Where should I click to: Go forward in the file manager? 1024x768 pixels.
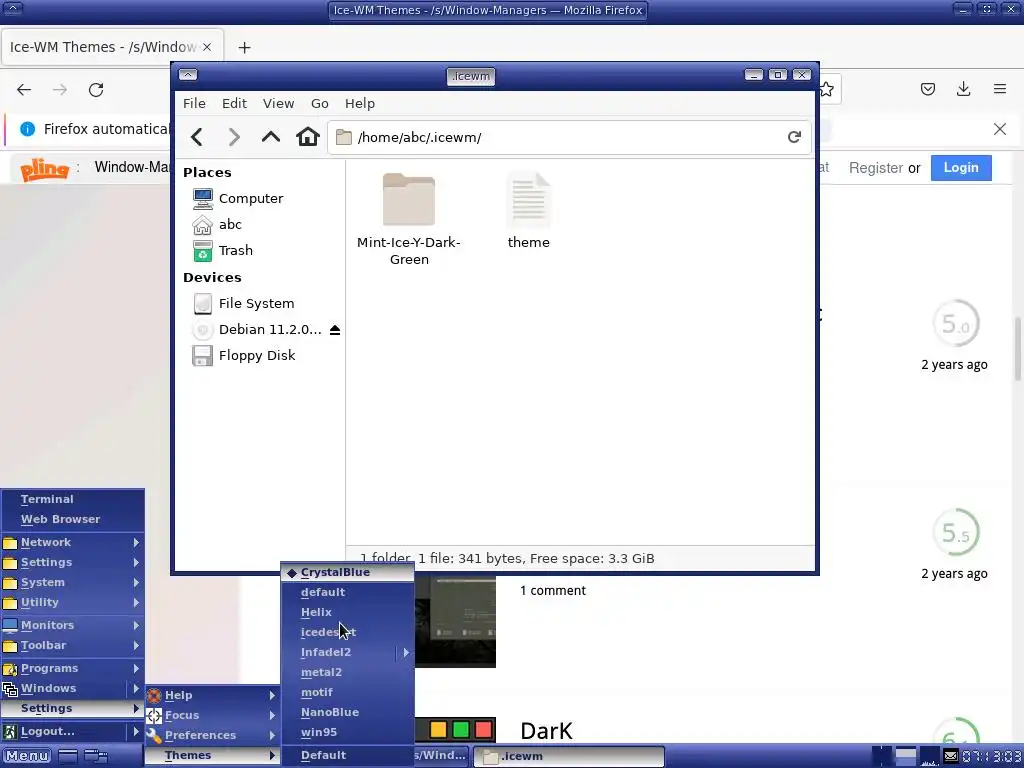[x=234, y=137]
